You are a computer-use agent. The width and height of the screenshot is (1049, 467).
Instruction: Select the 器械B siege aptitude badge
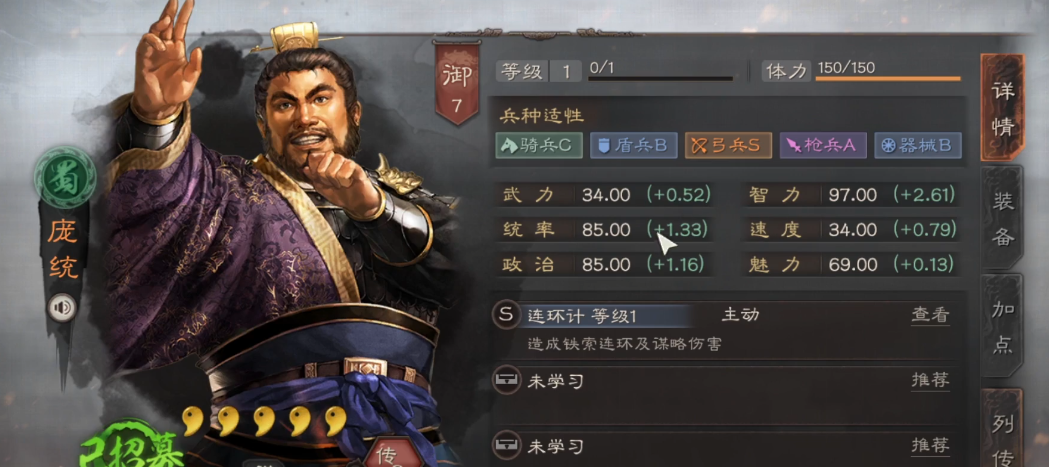[x=918, y=146]
